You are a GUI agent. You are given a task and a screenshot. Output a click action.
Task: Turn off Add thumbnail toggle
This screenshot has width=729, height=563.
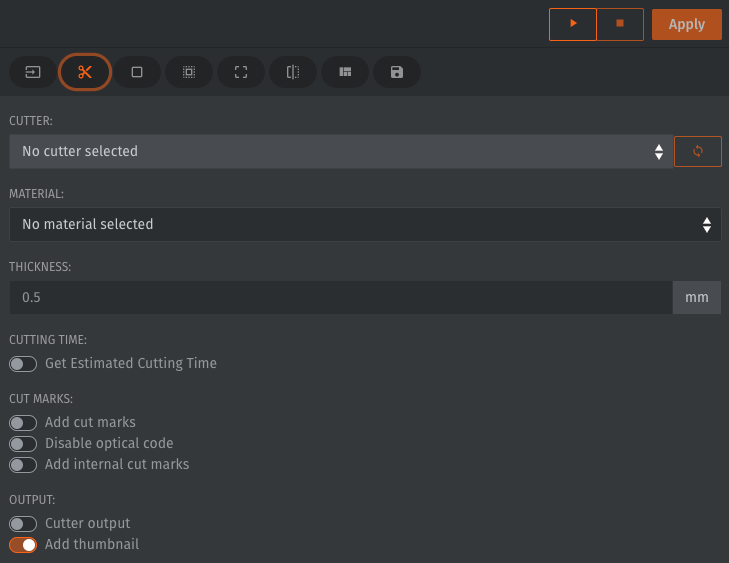click(23, 545)
